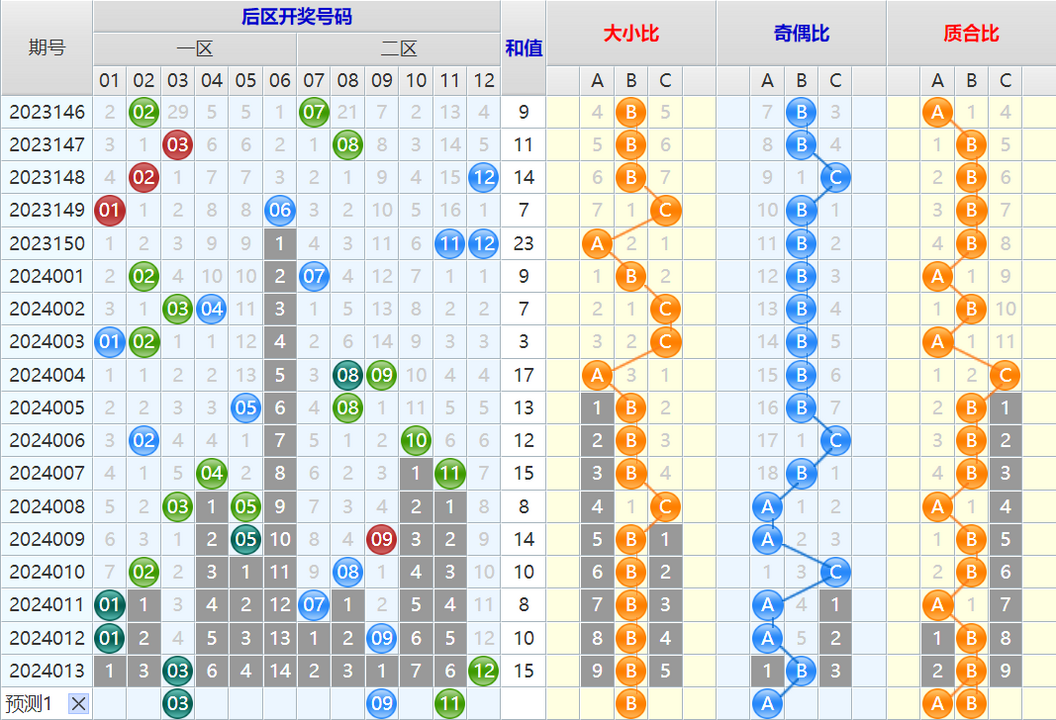
Task: Click orange A marker in 大小比 row 2023150
Action: tap(597, 243)
